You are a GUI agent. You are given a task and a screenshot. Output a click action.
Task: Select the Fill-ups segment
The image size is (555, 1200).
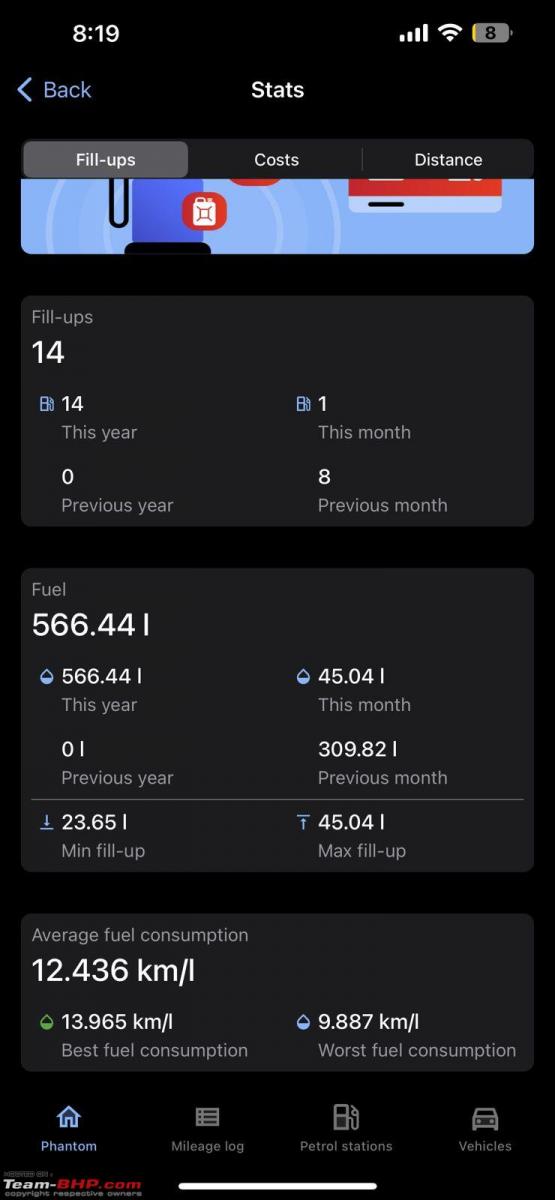coord(105,160)
